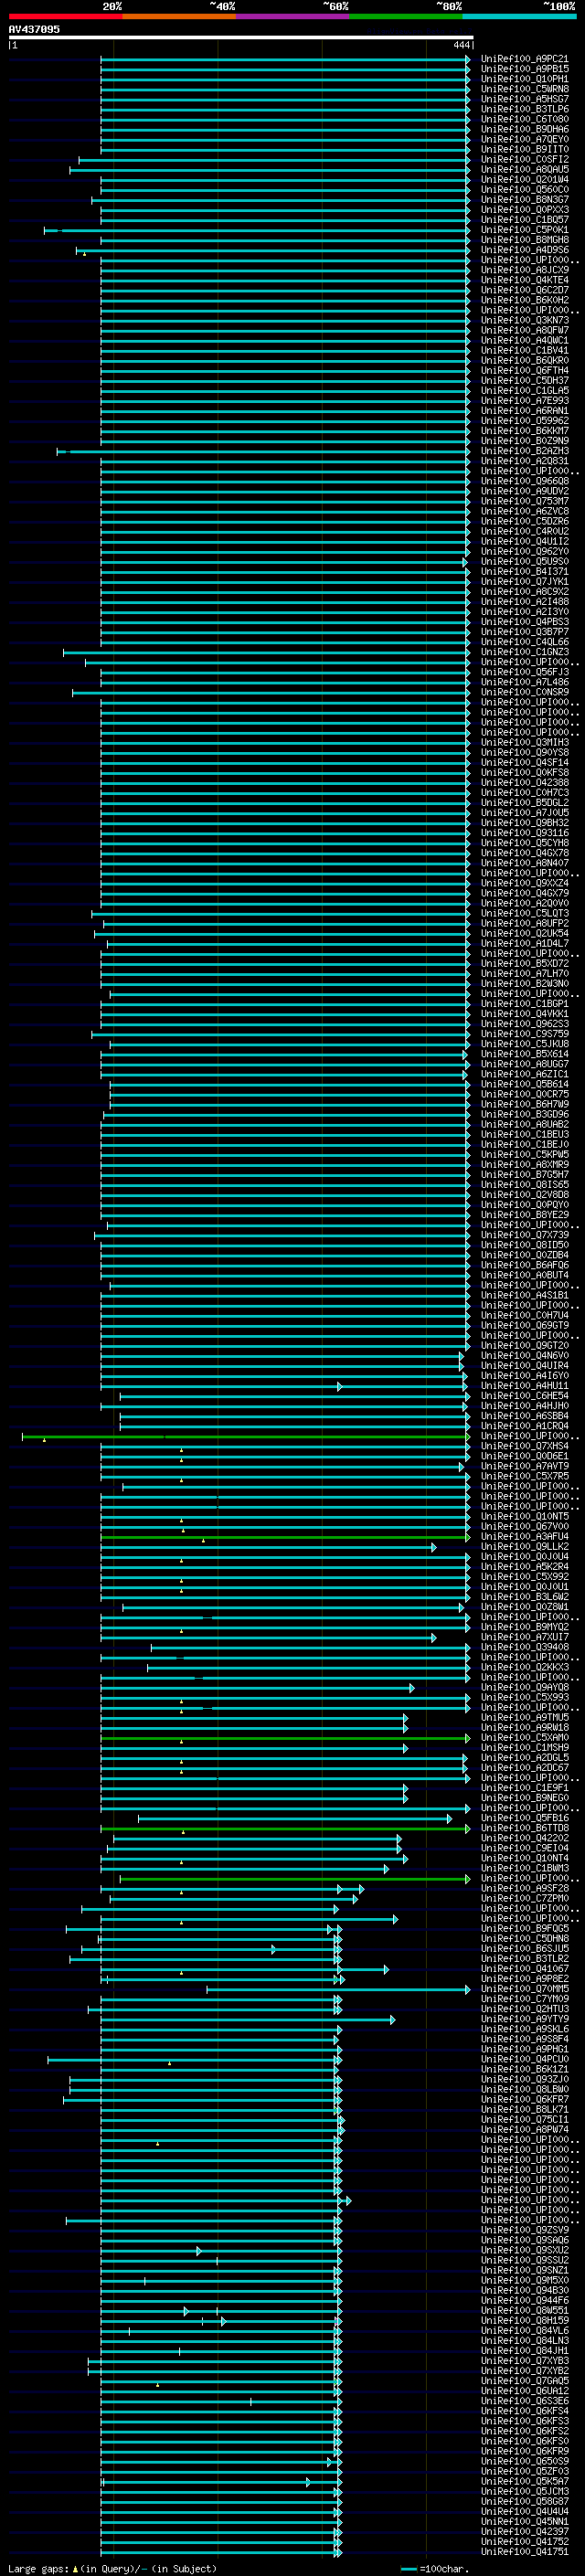Select label UniRef100_B8MGH8

pos(525,239)
